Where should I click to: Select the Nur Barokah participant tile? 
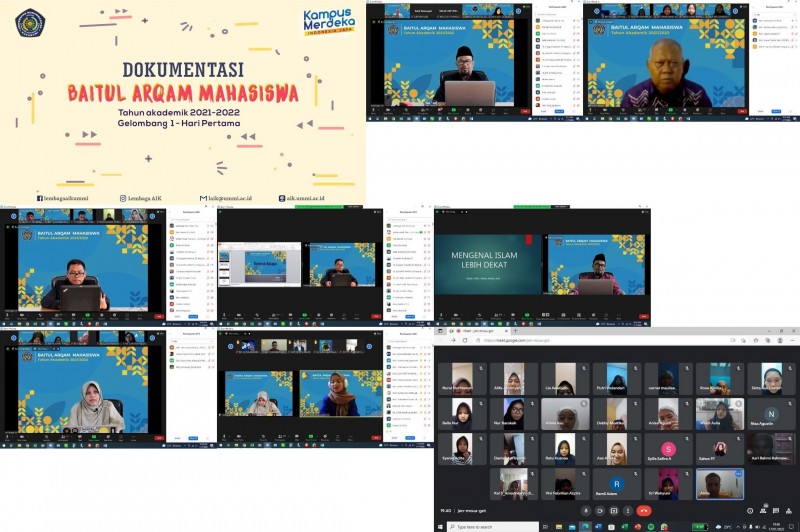[x=513, y=414]
